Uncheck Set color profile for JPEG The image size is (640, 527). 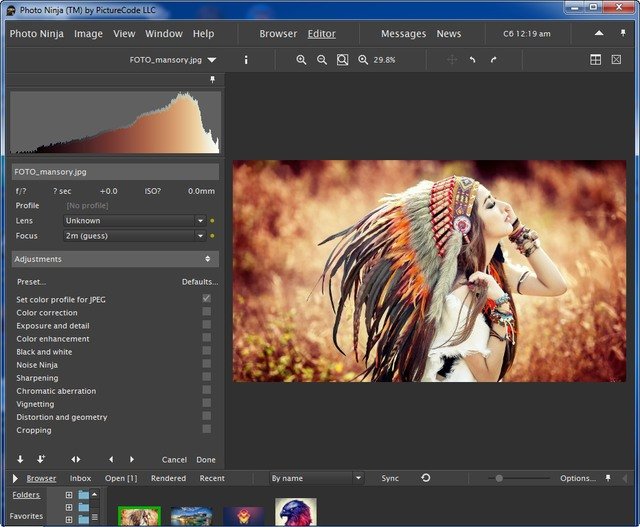206,299
